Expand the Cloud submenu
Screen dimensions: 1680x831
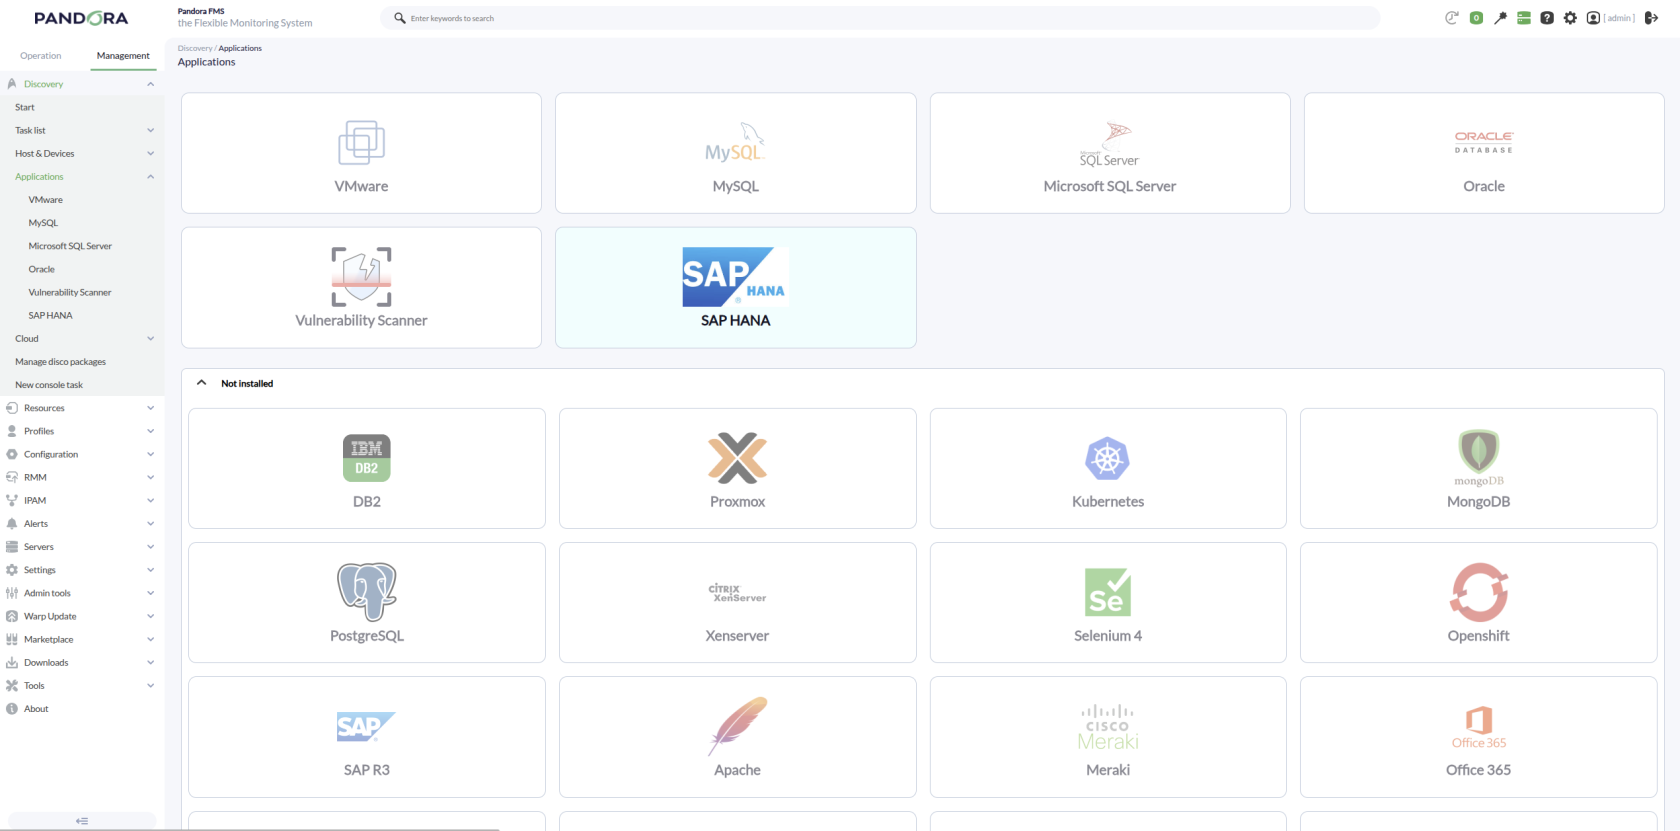point(151,339)
